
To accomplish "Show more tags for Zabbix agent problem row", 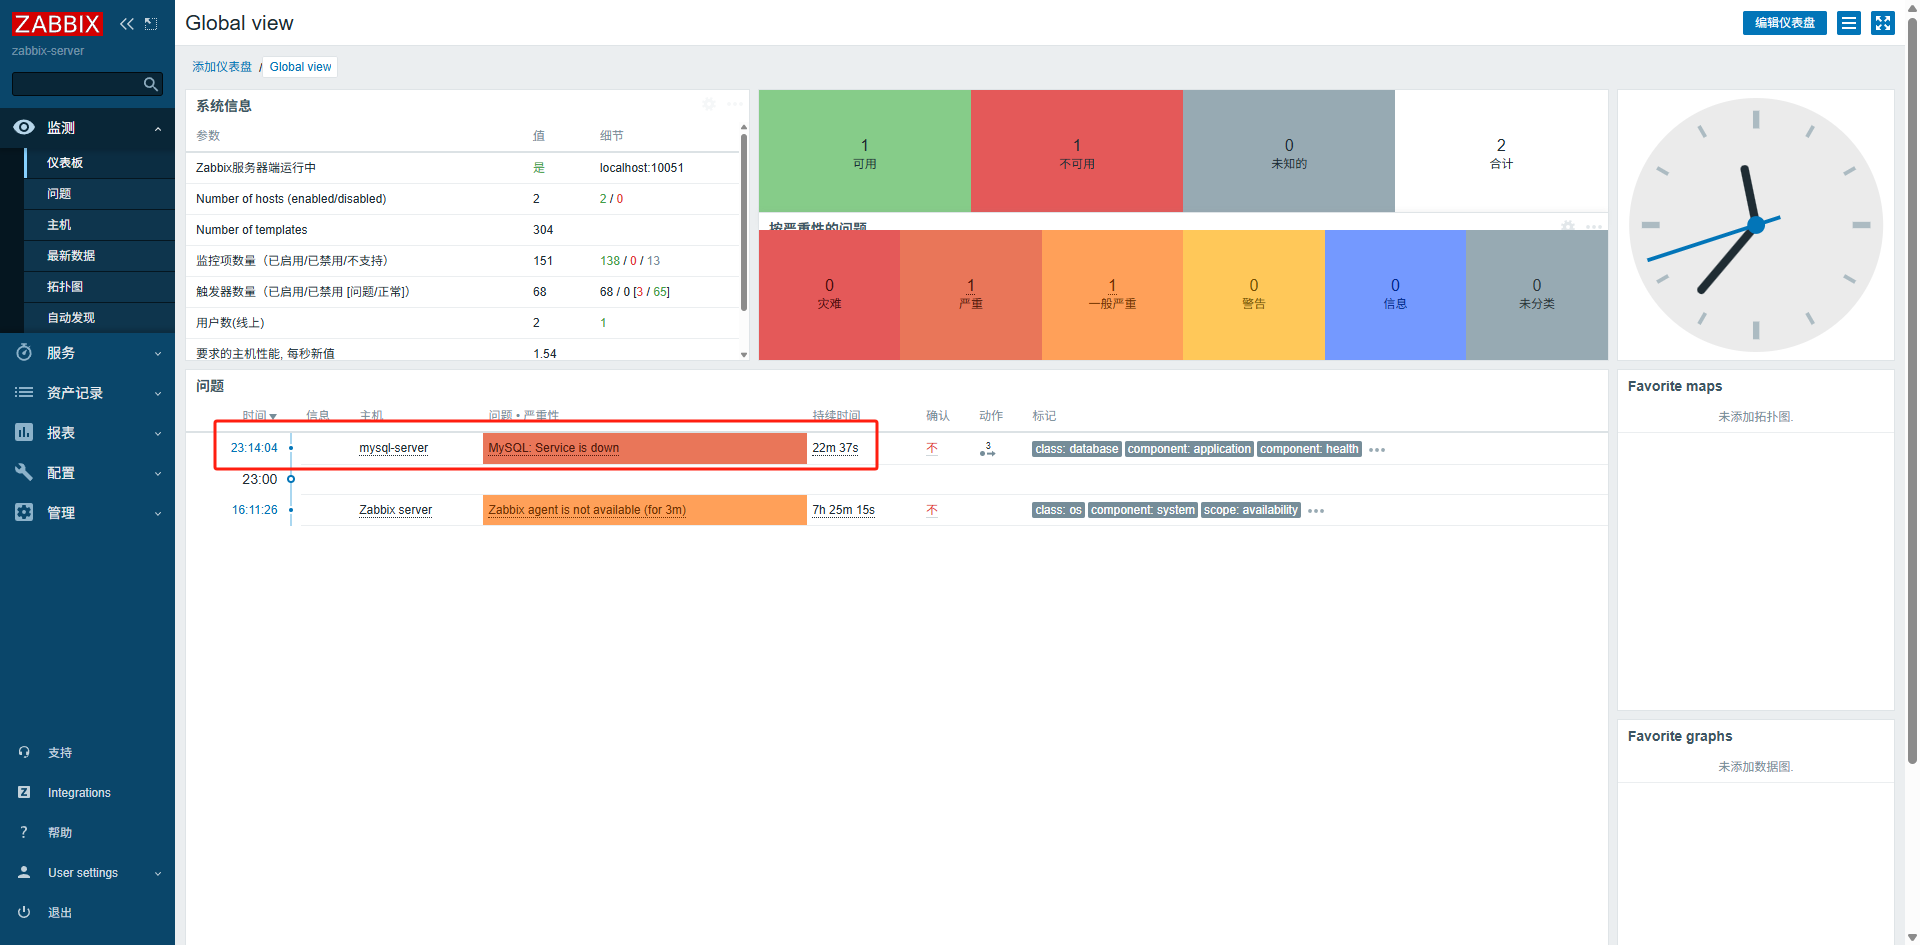I will tap(1316, 511).
